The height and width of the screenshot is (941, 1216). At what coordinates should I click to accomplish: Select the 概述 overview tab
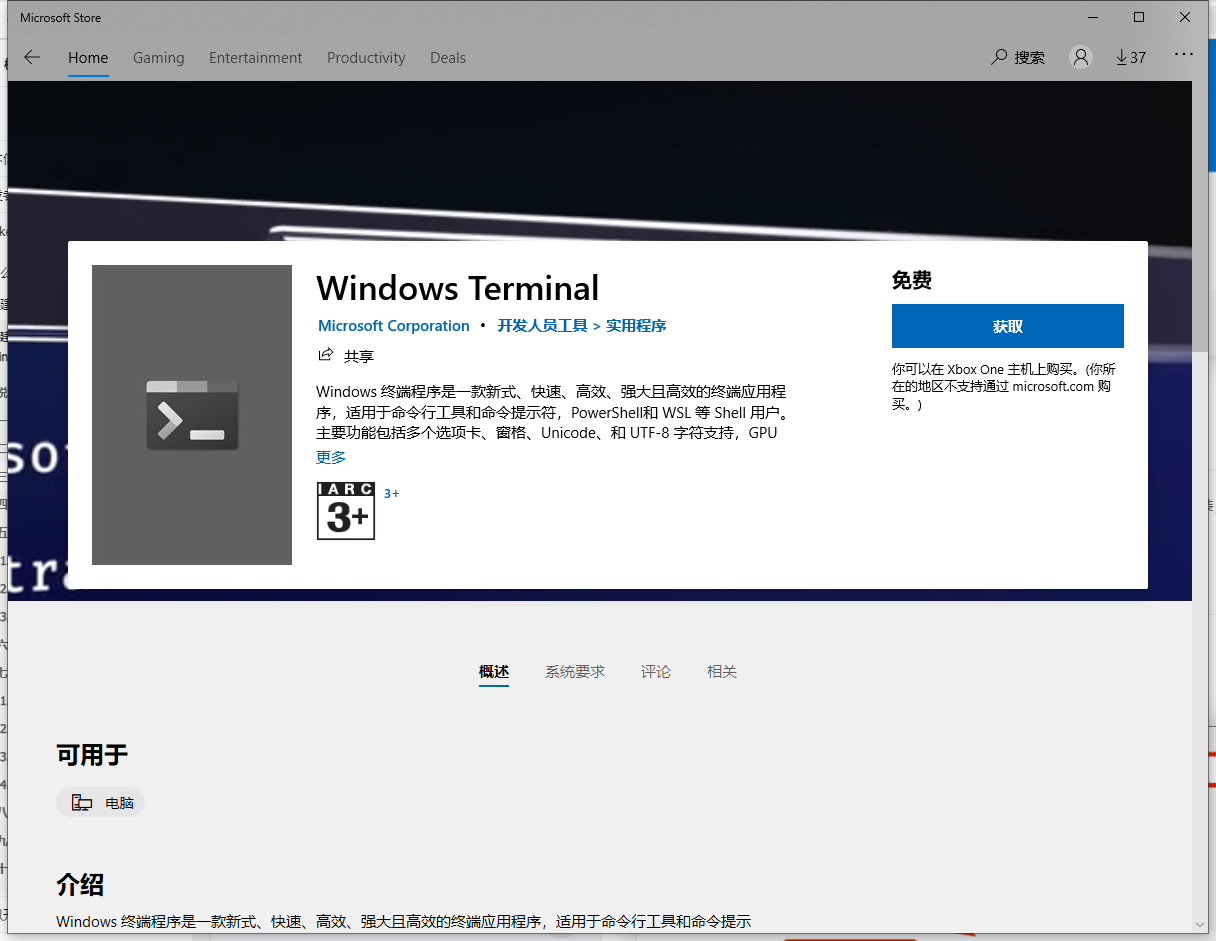494,672
